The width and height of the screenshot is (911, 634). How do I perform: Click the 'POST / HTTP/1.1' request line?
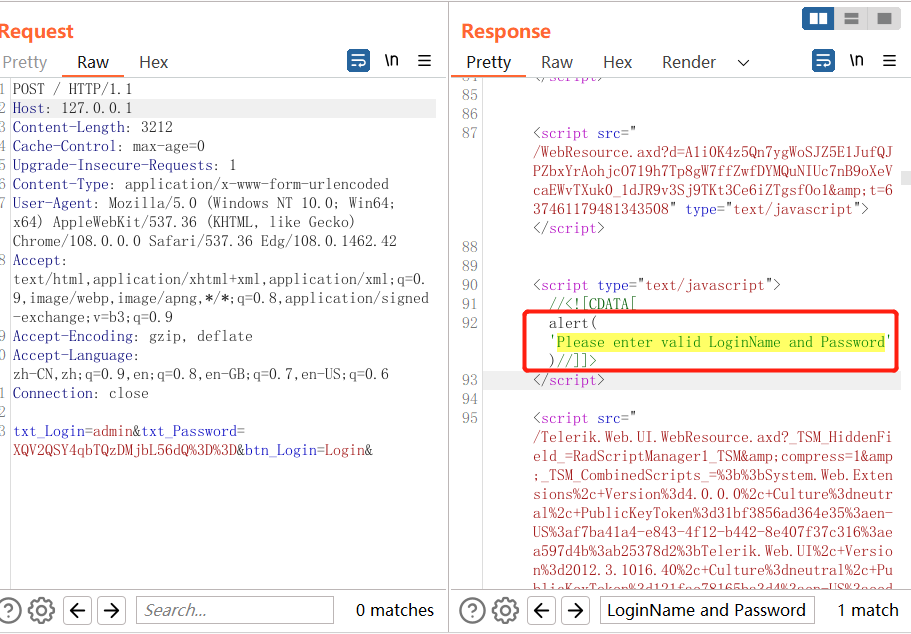point(73,89)
